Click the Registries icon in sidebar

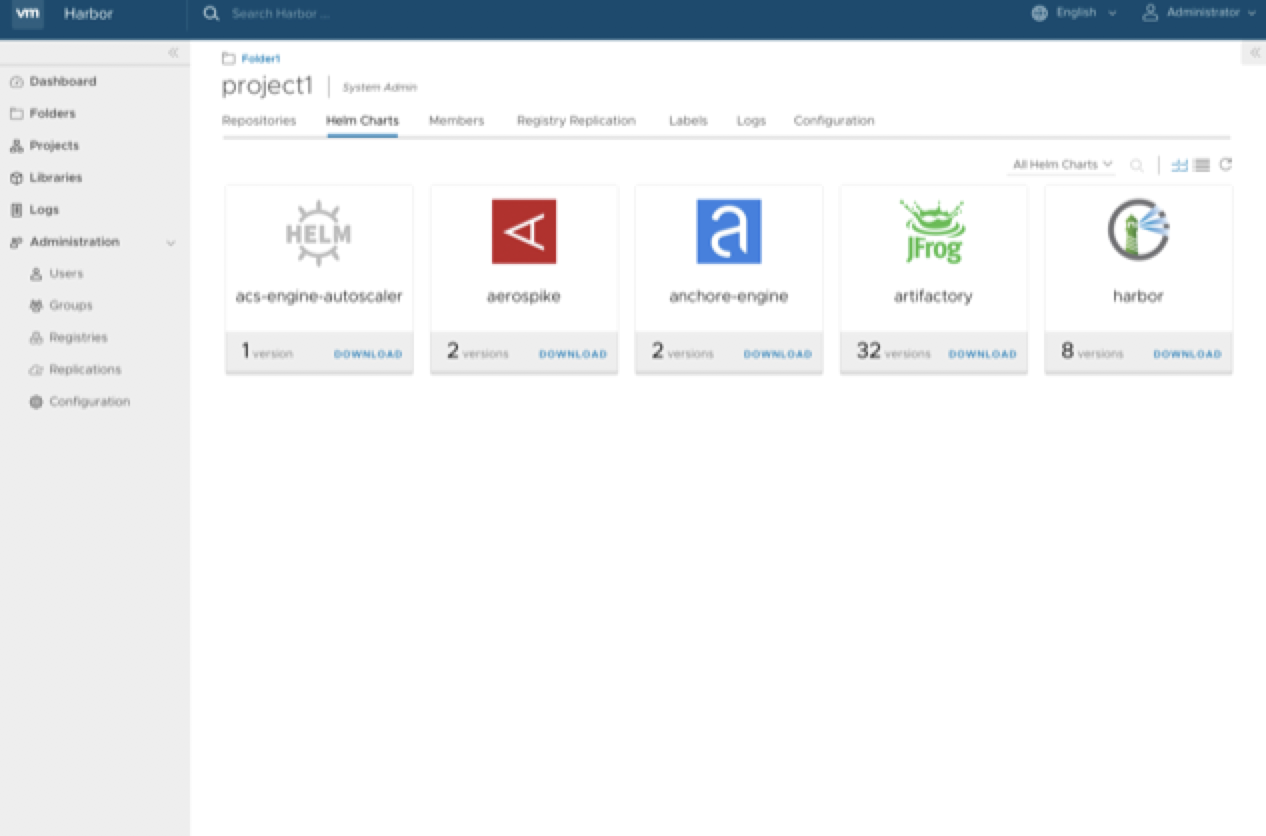36,338
